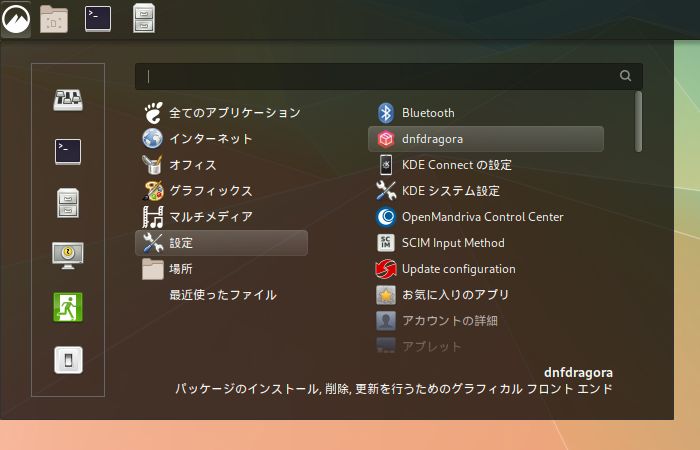Open 最近使ったファイル category
The width and height of the screenshot is (700, 450).
click(x=221, y=295)
